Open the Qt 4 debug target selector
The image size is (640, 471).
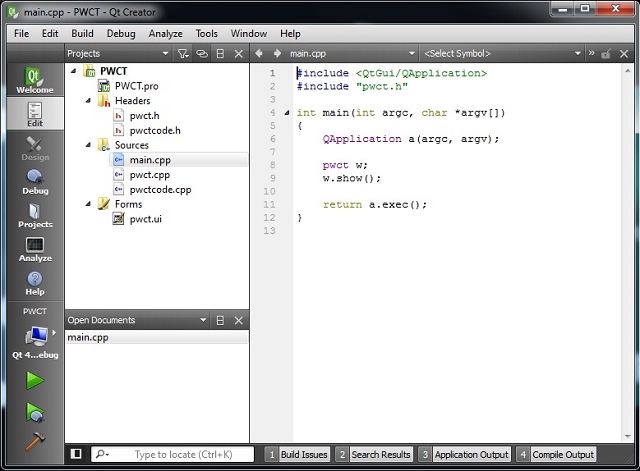pyautogui.click(x=35, y=341)
